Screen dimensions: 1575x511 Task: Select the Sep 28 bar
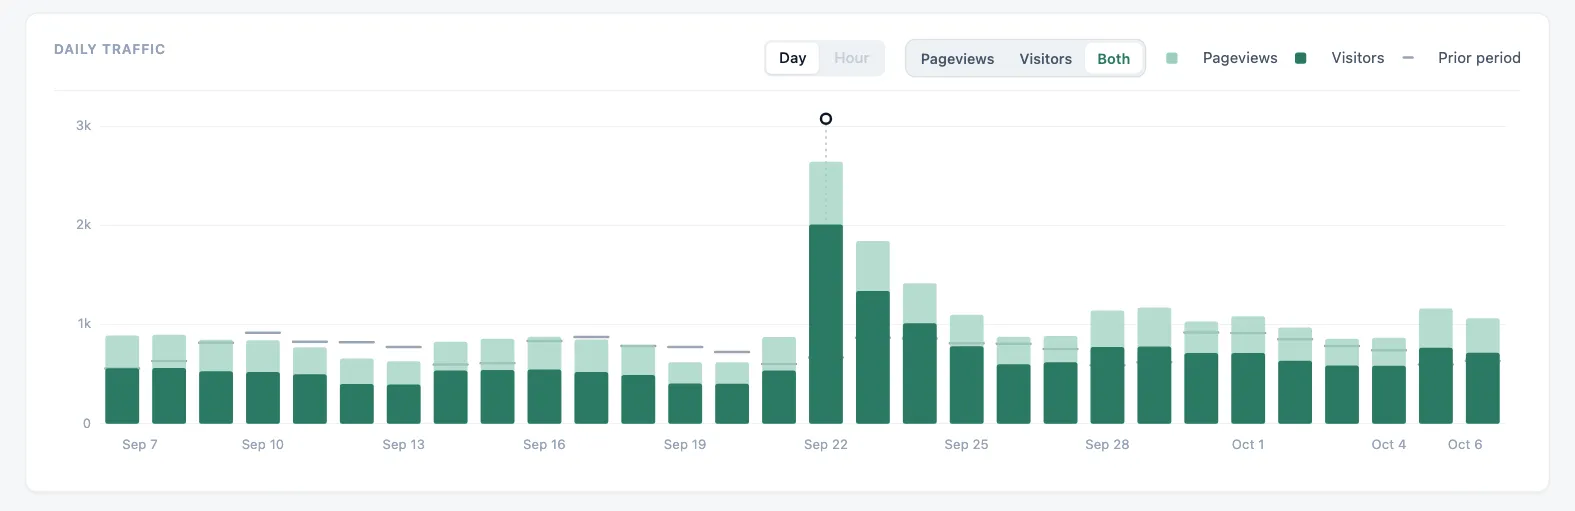pyautogui.click(x=1107, y=367)
